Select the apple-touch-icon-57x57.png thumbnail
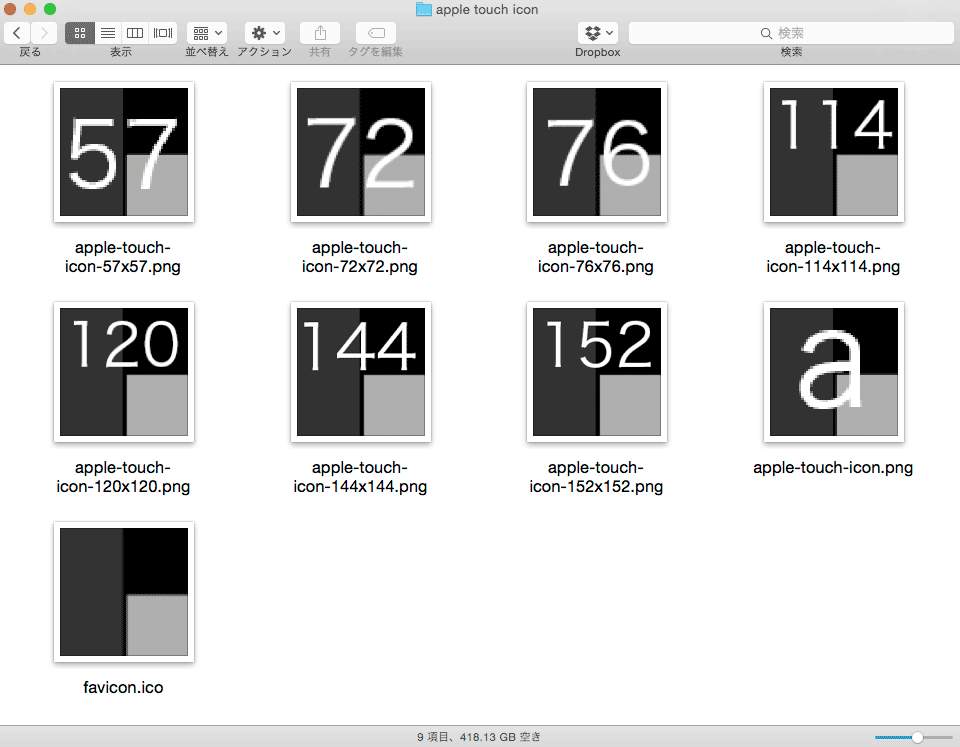Screen dimensions: 960x747 point(124,152)
